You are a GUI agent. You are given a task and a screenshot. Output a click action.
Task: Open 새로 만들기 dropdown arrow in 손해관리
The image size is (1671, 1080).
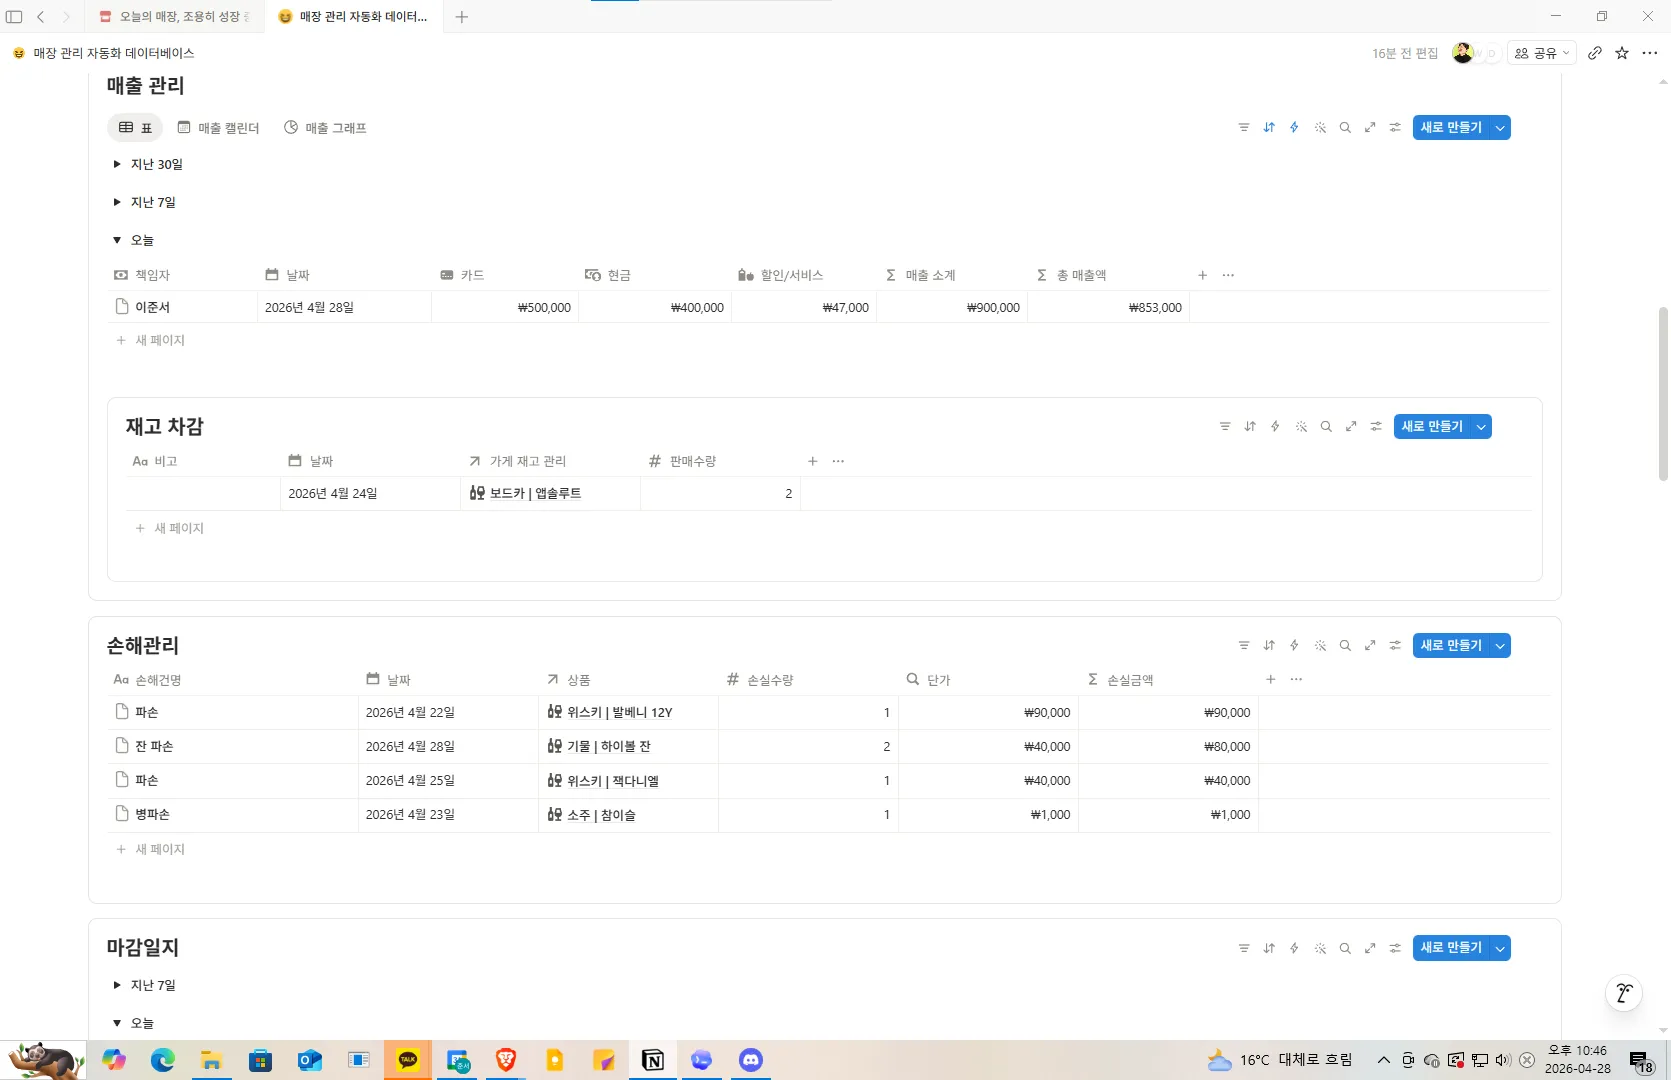[x=1500, y=646]
